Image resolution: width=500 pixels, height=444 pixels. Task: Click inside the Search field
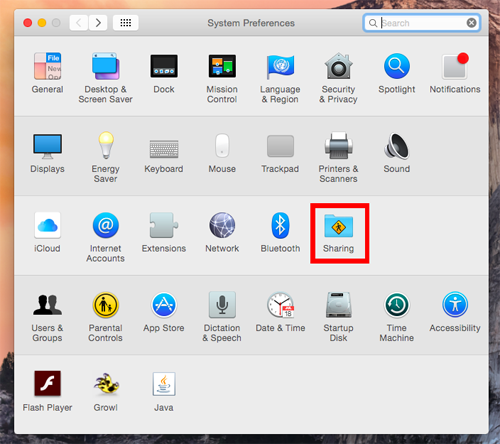(421, 23)
